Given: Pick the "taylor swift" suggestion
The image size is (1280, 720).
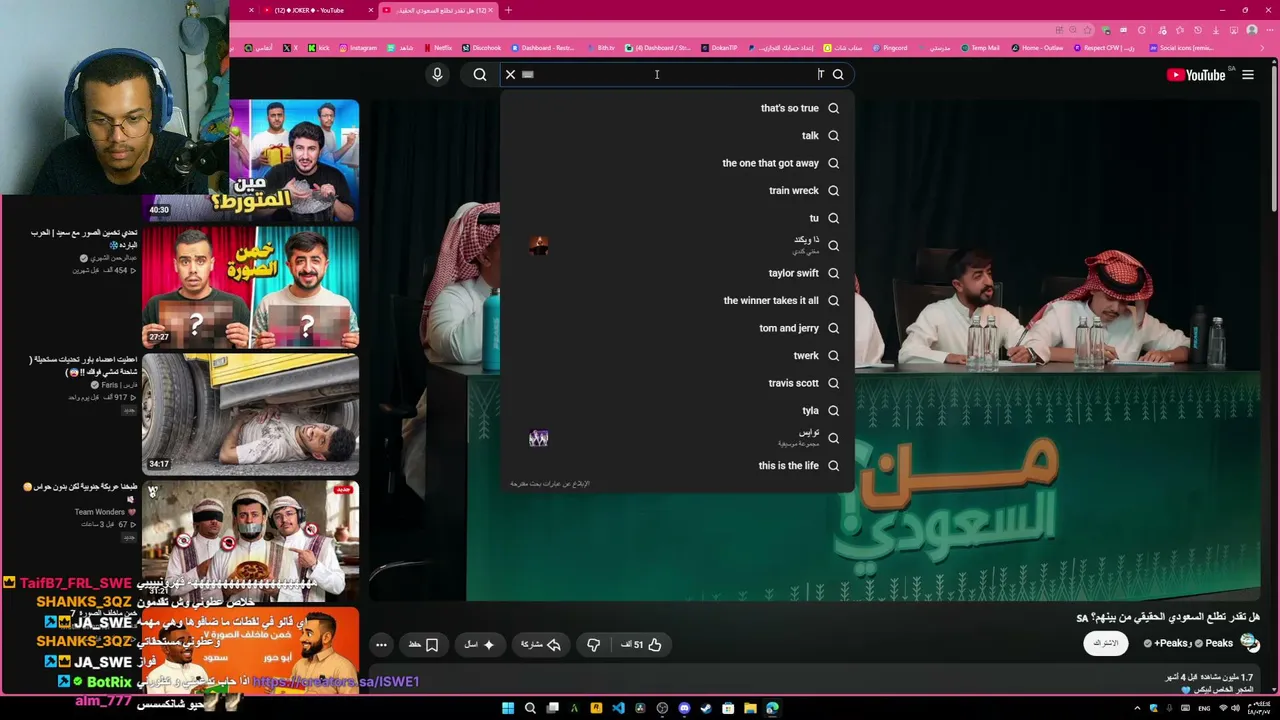Looking at the screenshot, I should tap(793, 273).
